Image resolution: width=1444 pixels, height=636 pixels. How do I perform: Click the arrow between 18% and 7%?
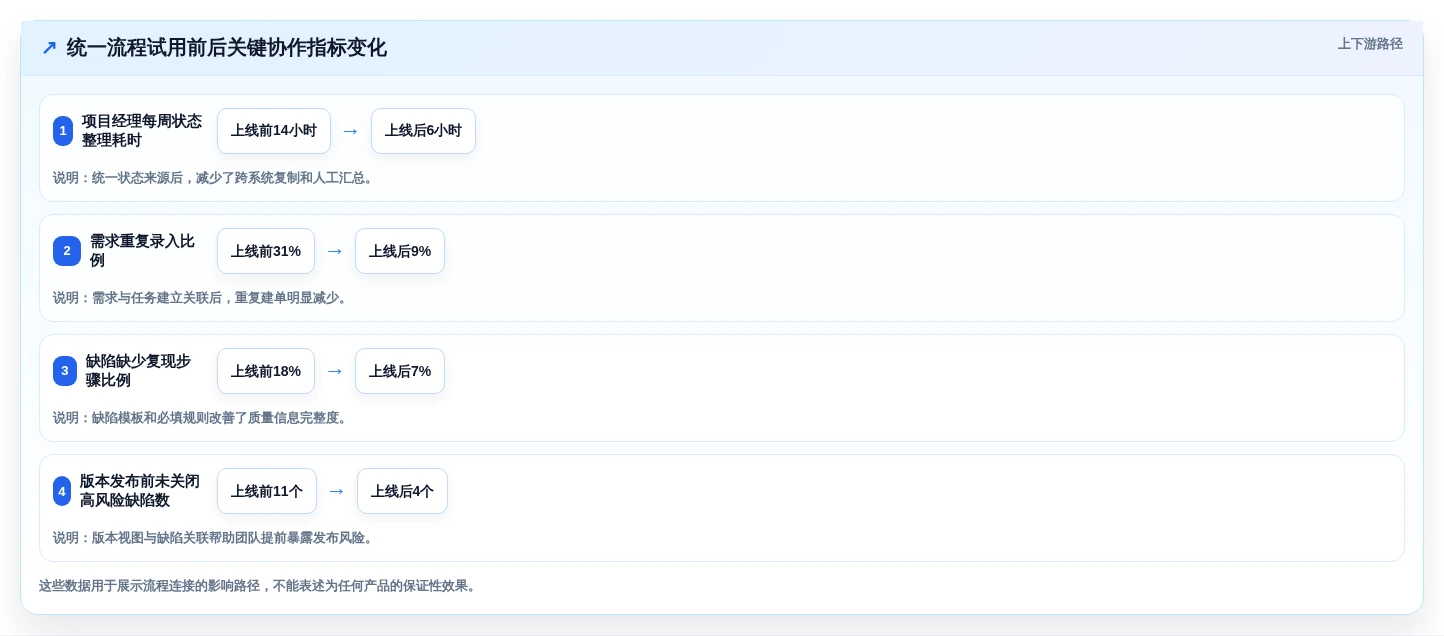335,371
